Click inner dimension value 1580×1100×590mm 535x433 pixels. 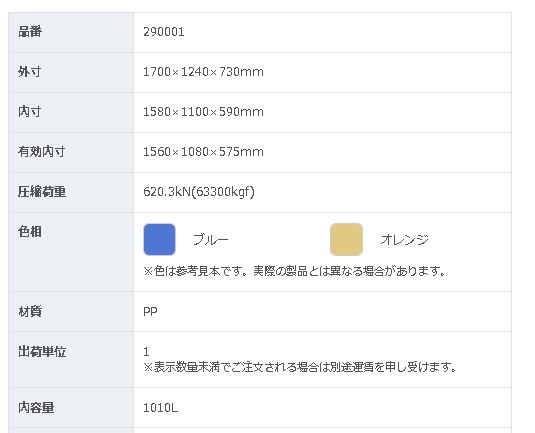(203, 112)
